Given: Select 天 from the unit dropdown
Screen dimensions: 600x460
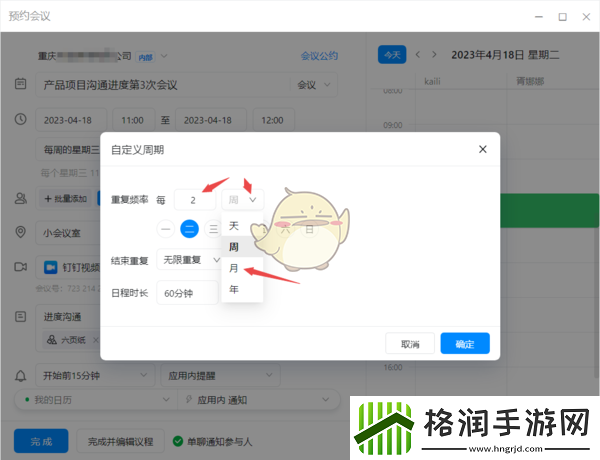Looking at the screenshot, I should click(x=242, y=225).
